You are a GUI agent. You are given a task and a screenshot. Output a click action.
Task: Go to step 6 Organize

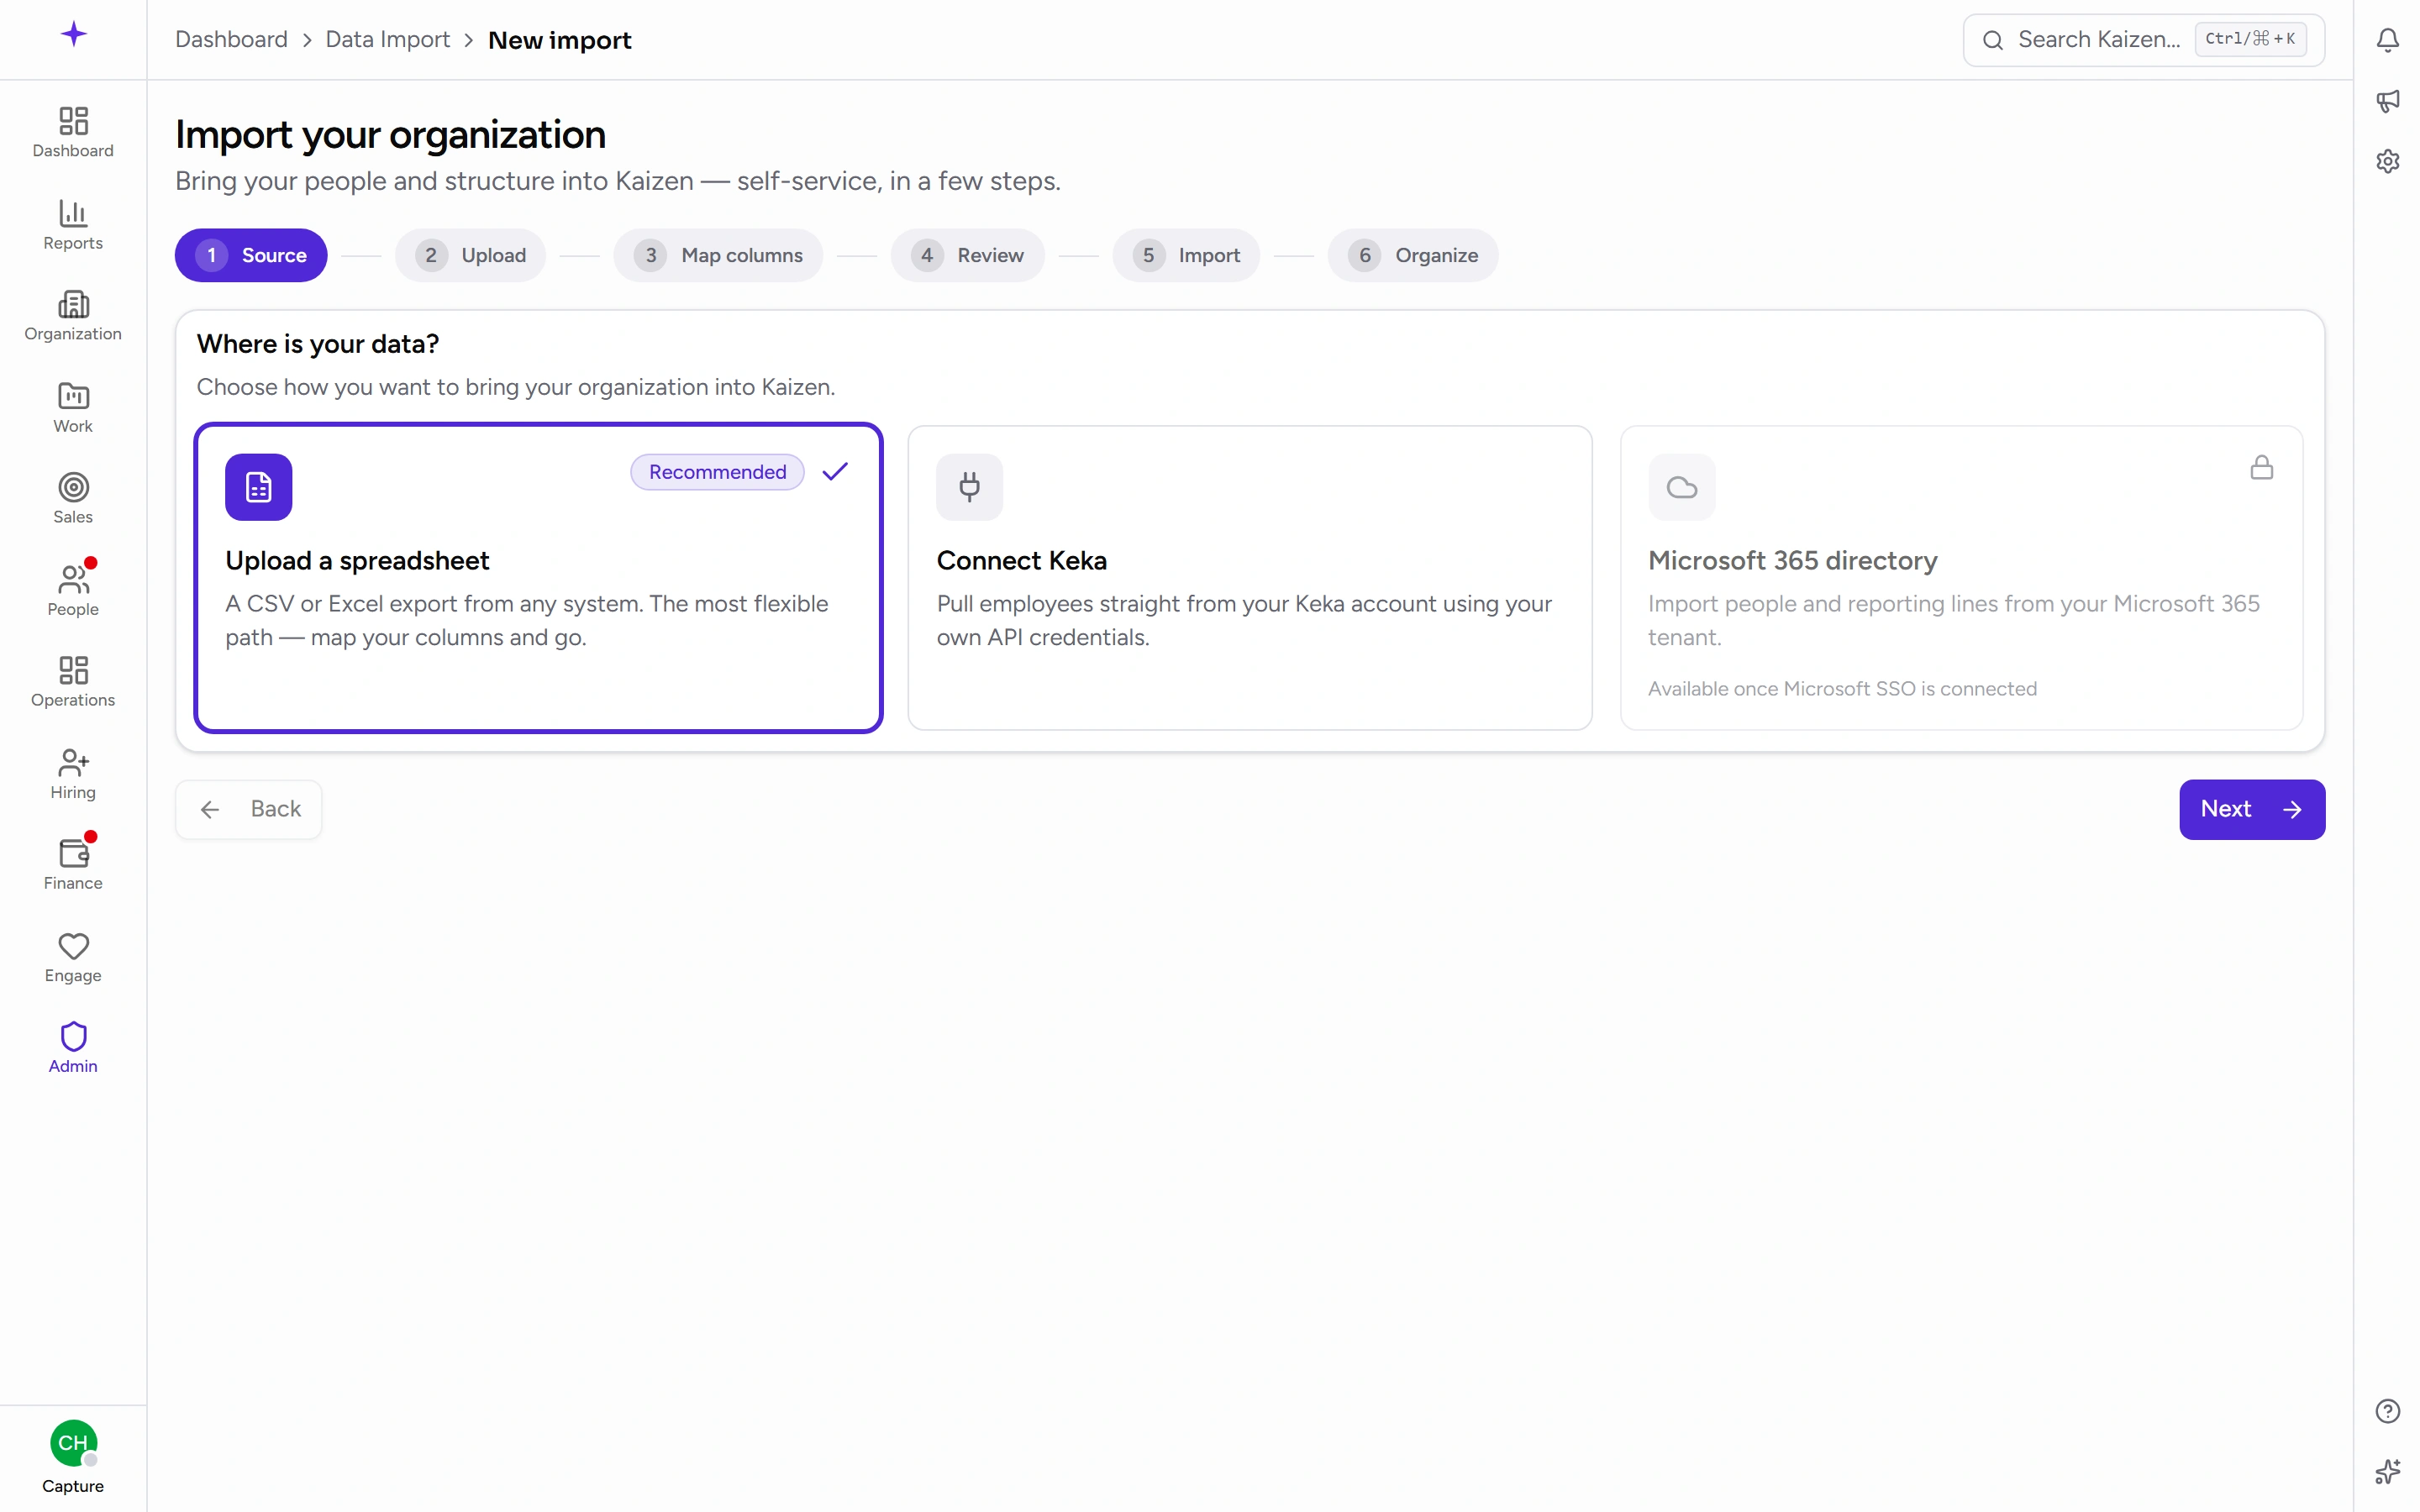point(1412,255)
